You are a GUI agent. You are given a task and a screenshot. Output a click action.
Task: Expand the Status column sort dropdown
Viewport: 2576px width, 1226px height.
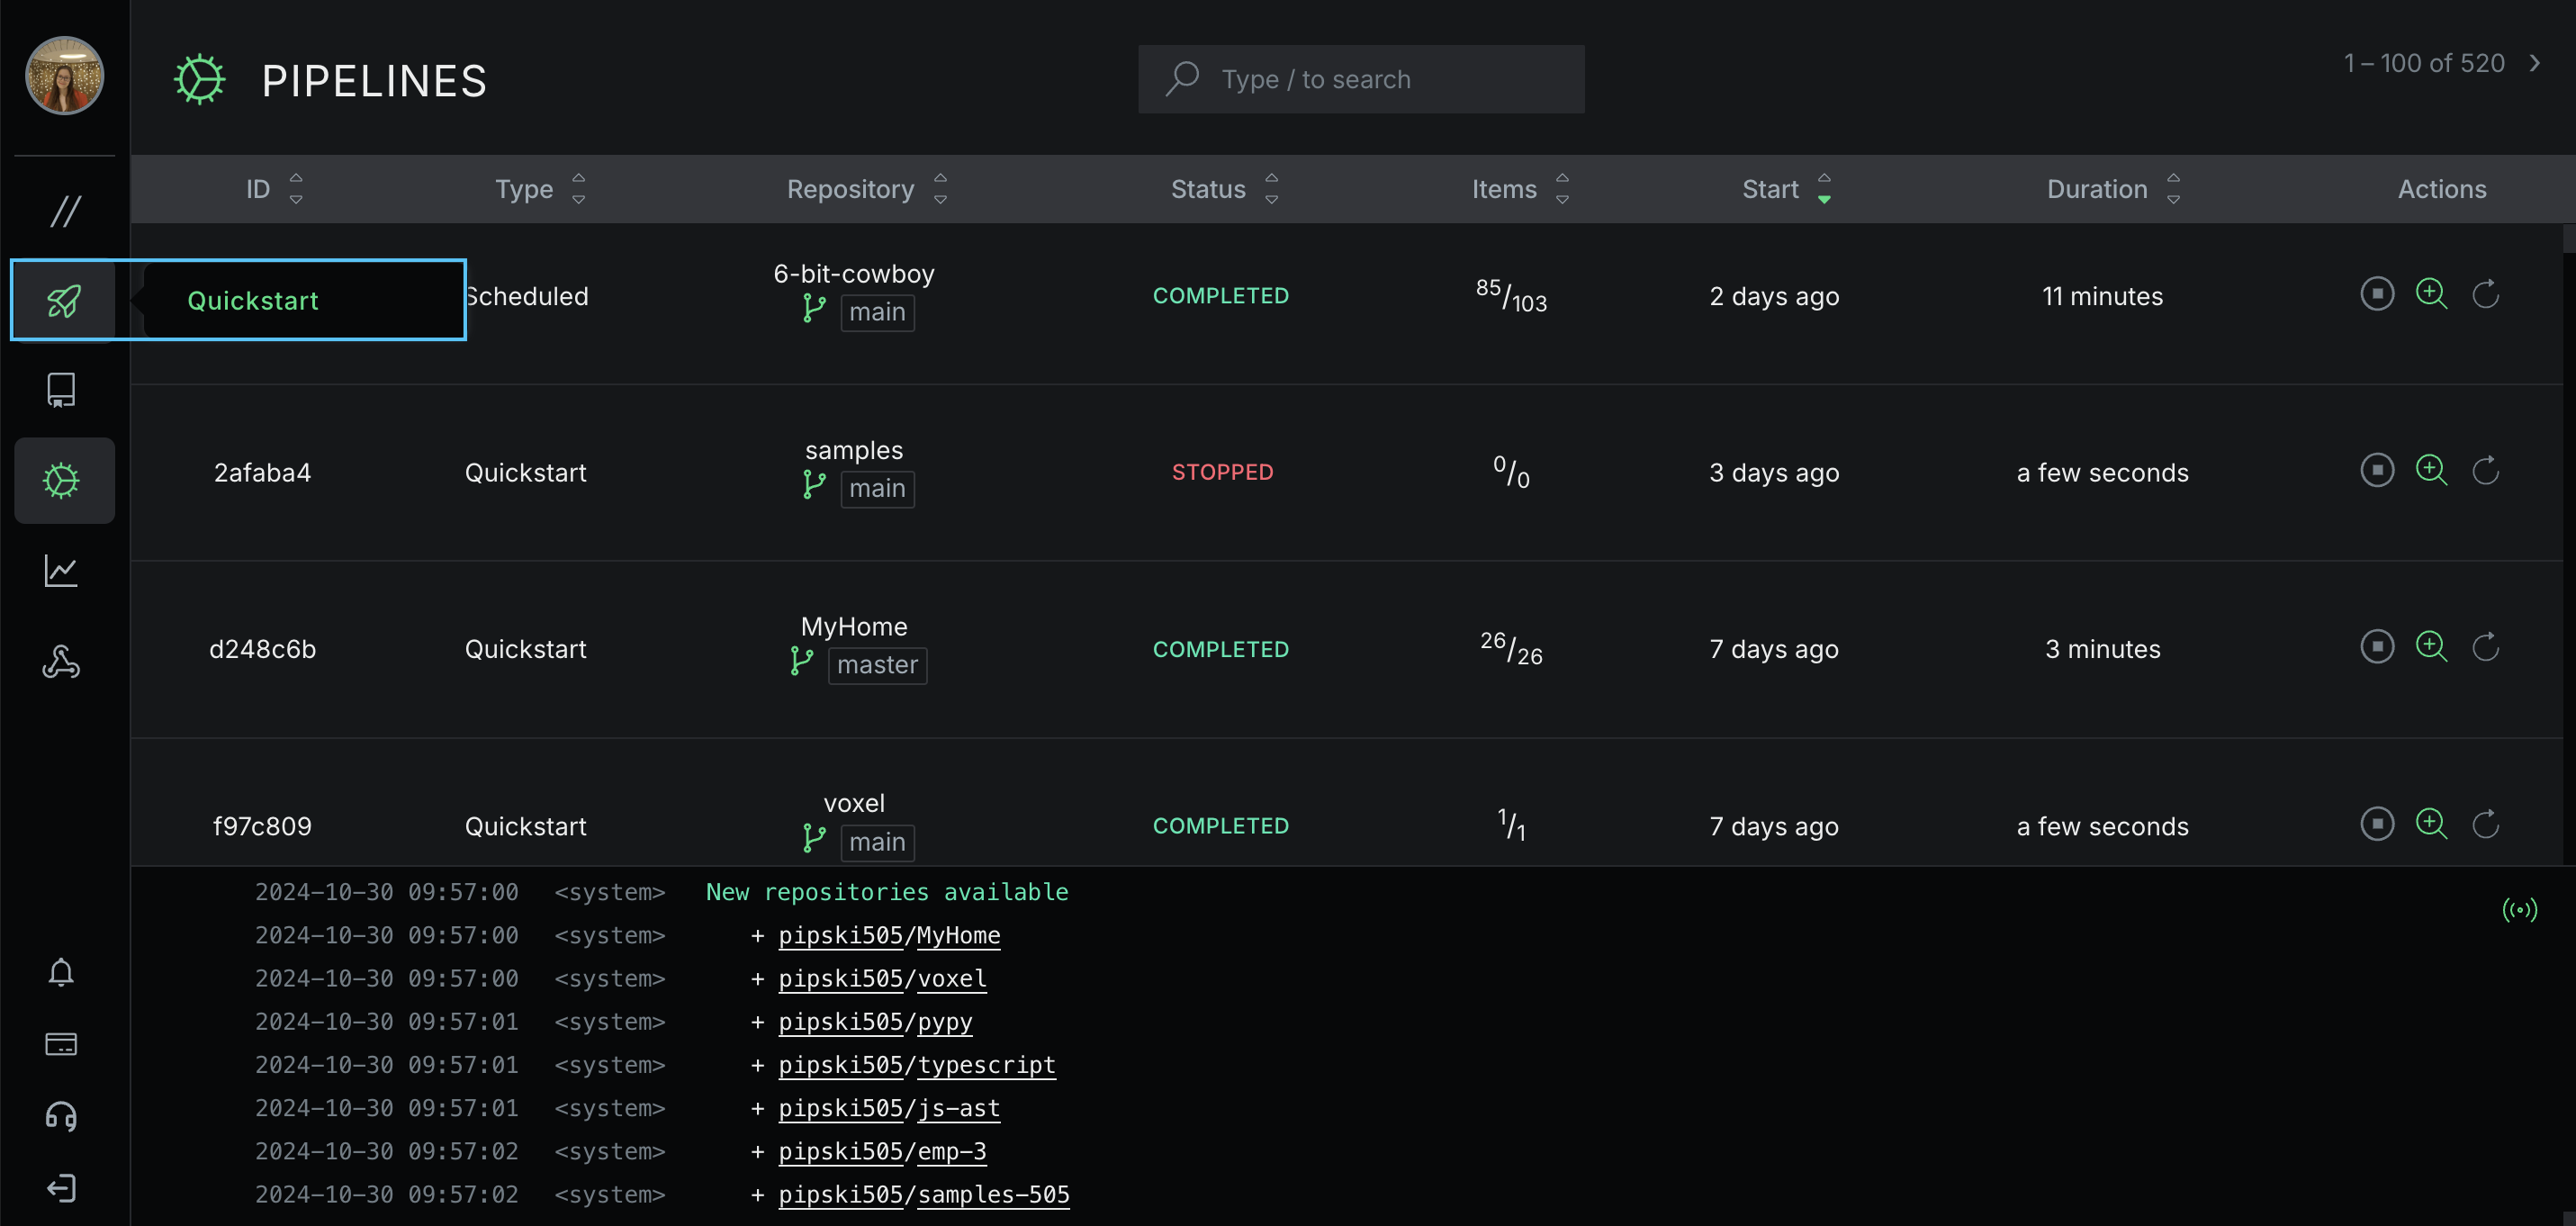pyautogui.click(x=1274, y=189)
